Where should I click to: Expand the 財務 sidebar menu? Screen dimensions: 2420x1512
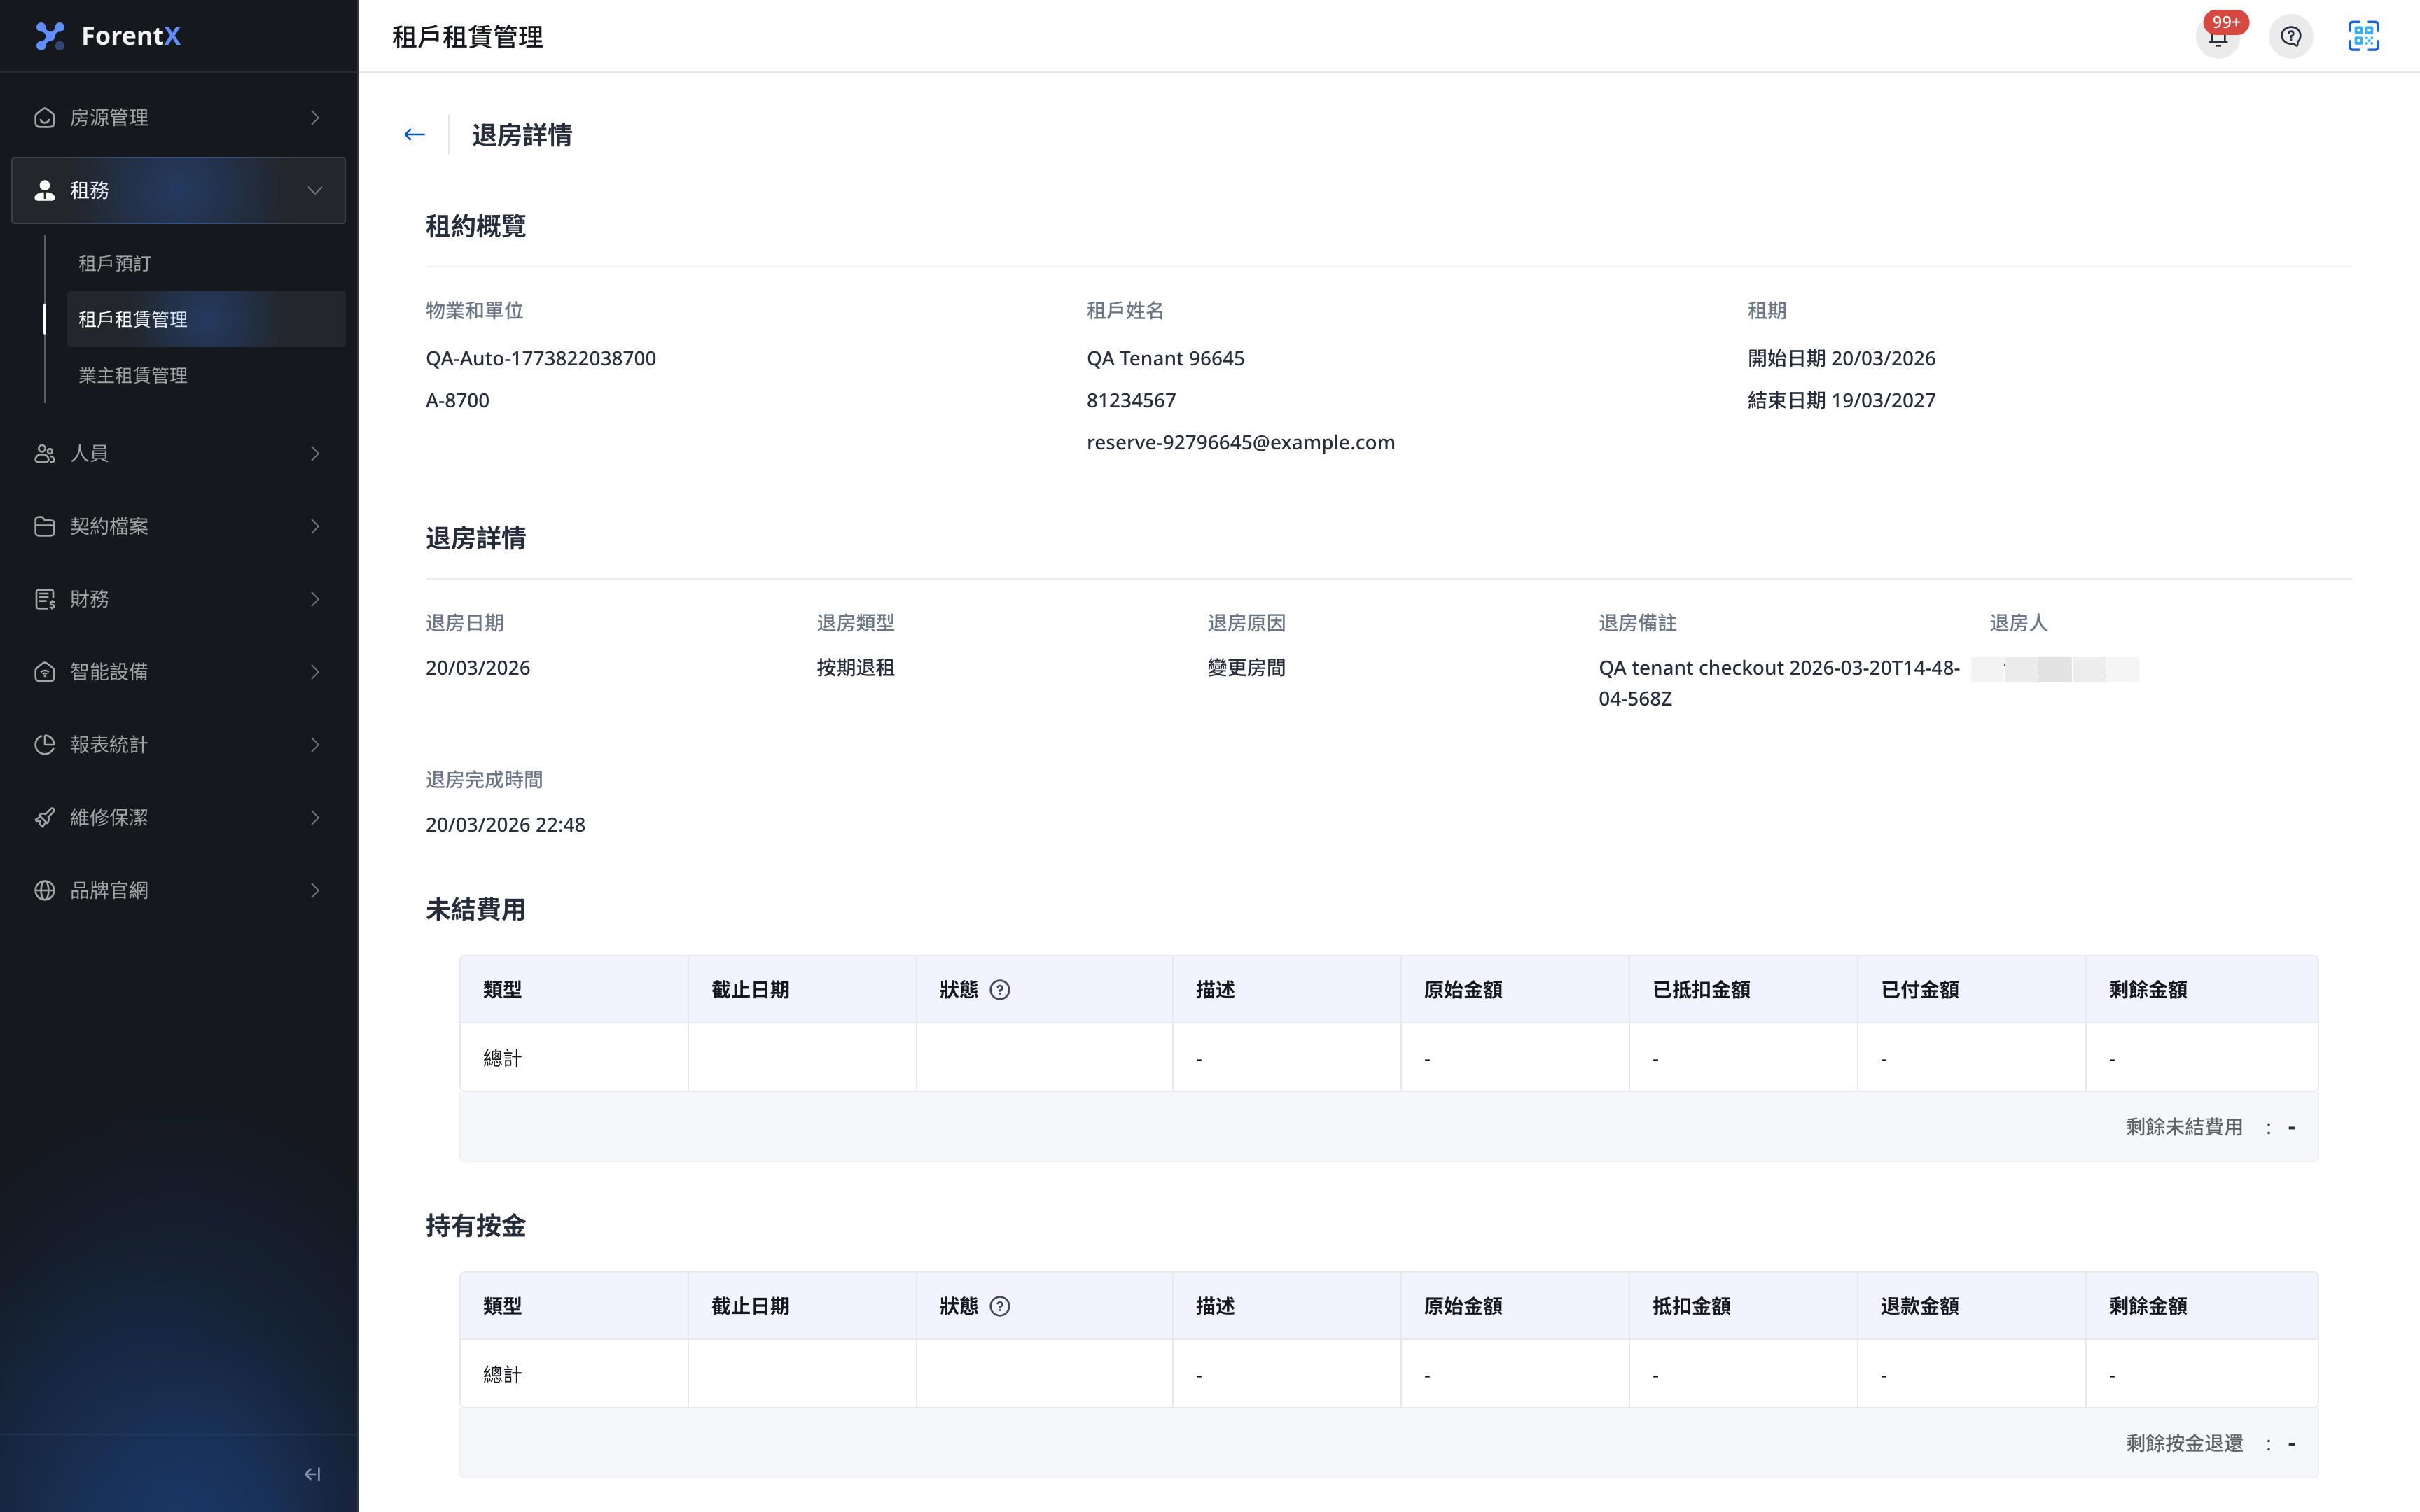pos(178,599)
